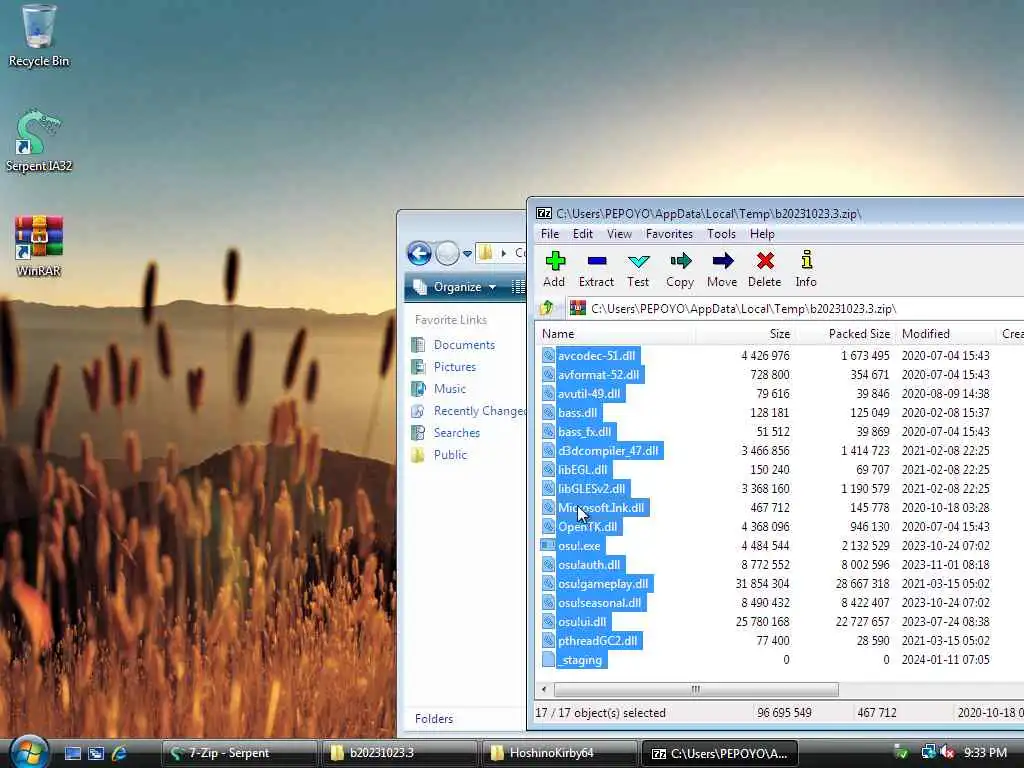Click the left arrow of horizontal scrollbar
Screen dimensions: 1024x768
(544, 689)
